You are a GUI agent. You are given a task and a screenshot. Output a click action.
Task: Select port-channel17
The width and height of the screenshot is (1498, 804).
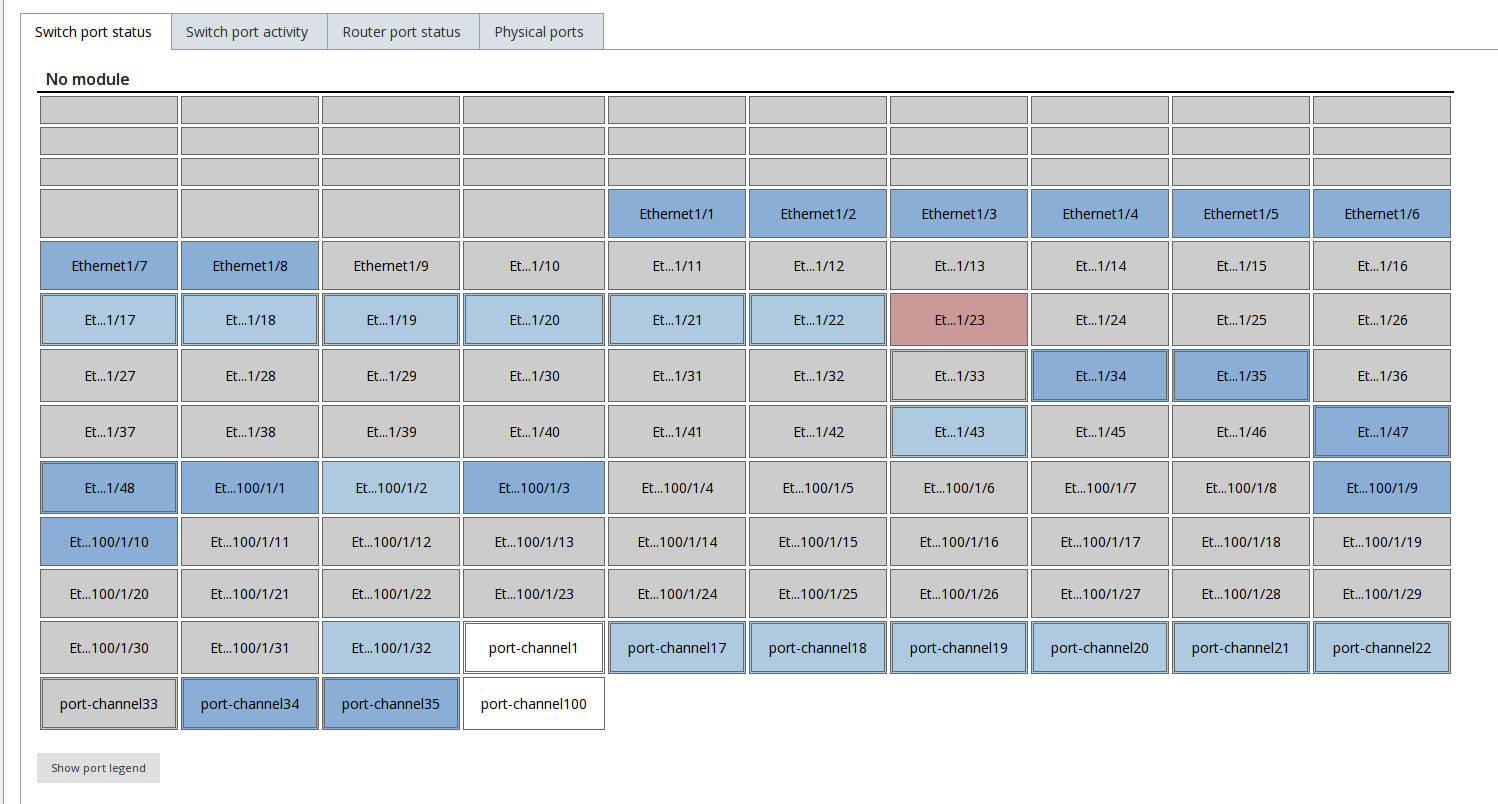pos(677,648)
